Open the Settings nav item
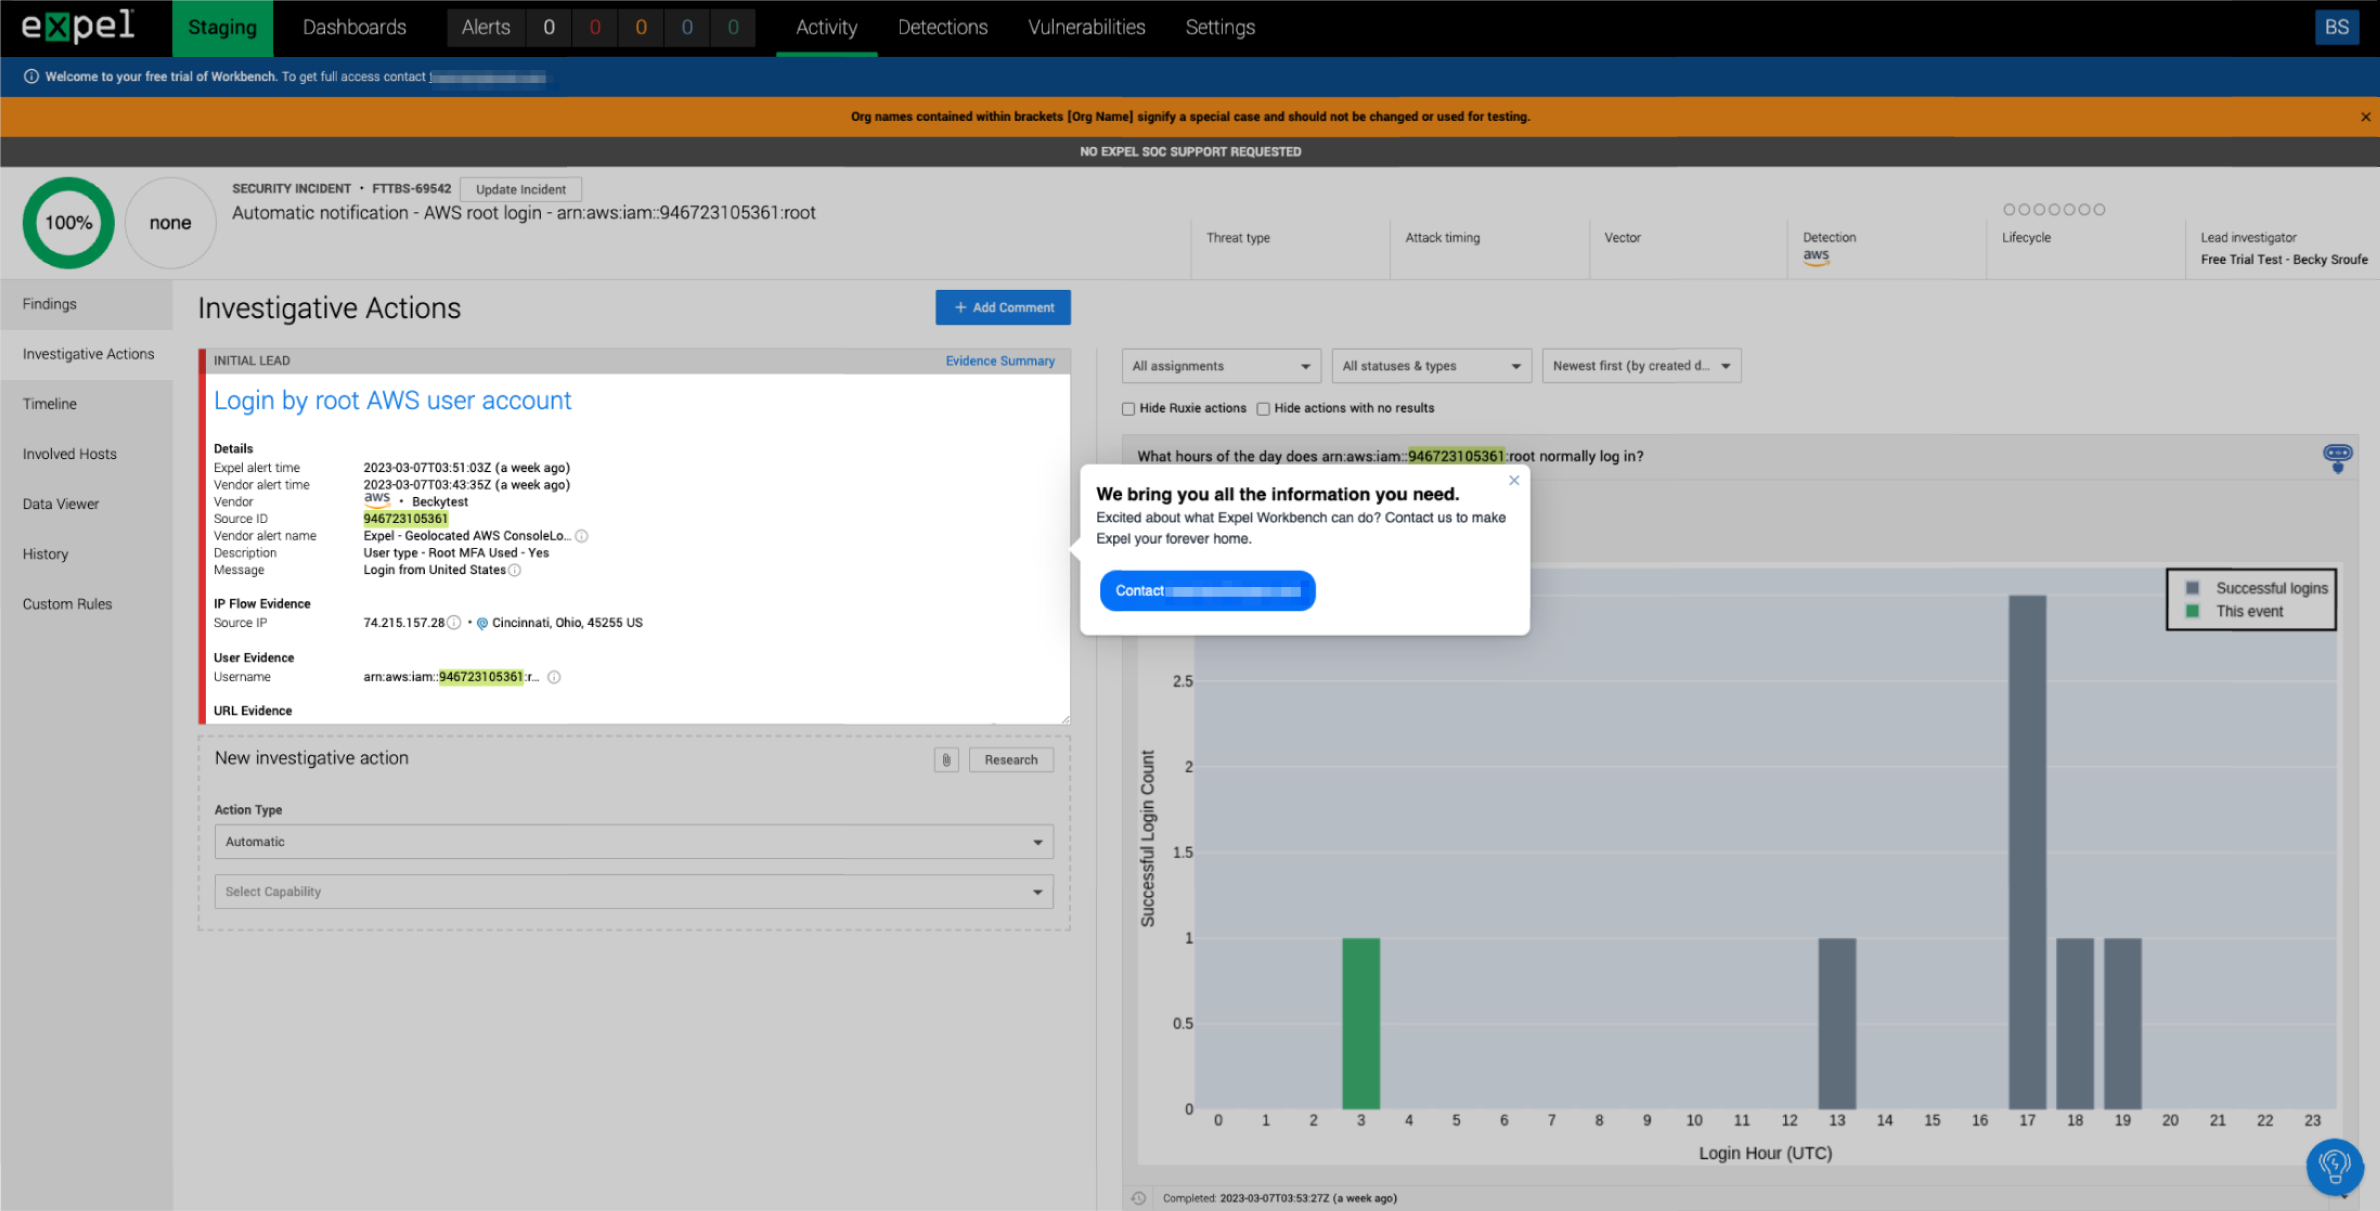2380x1211 pixels. click(1220, 27)
